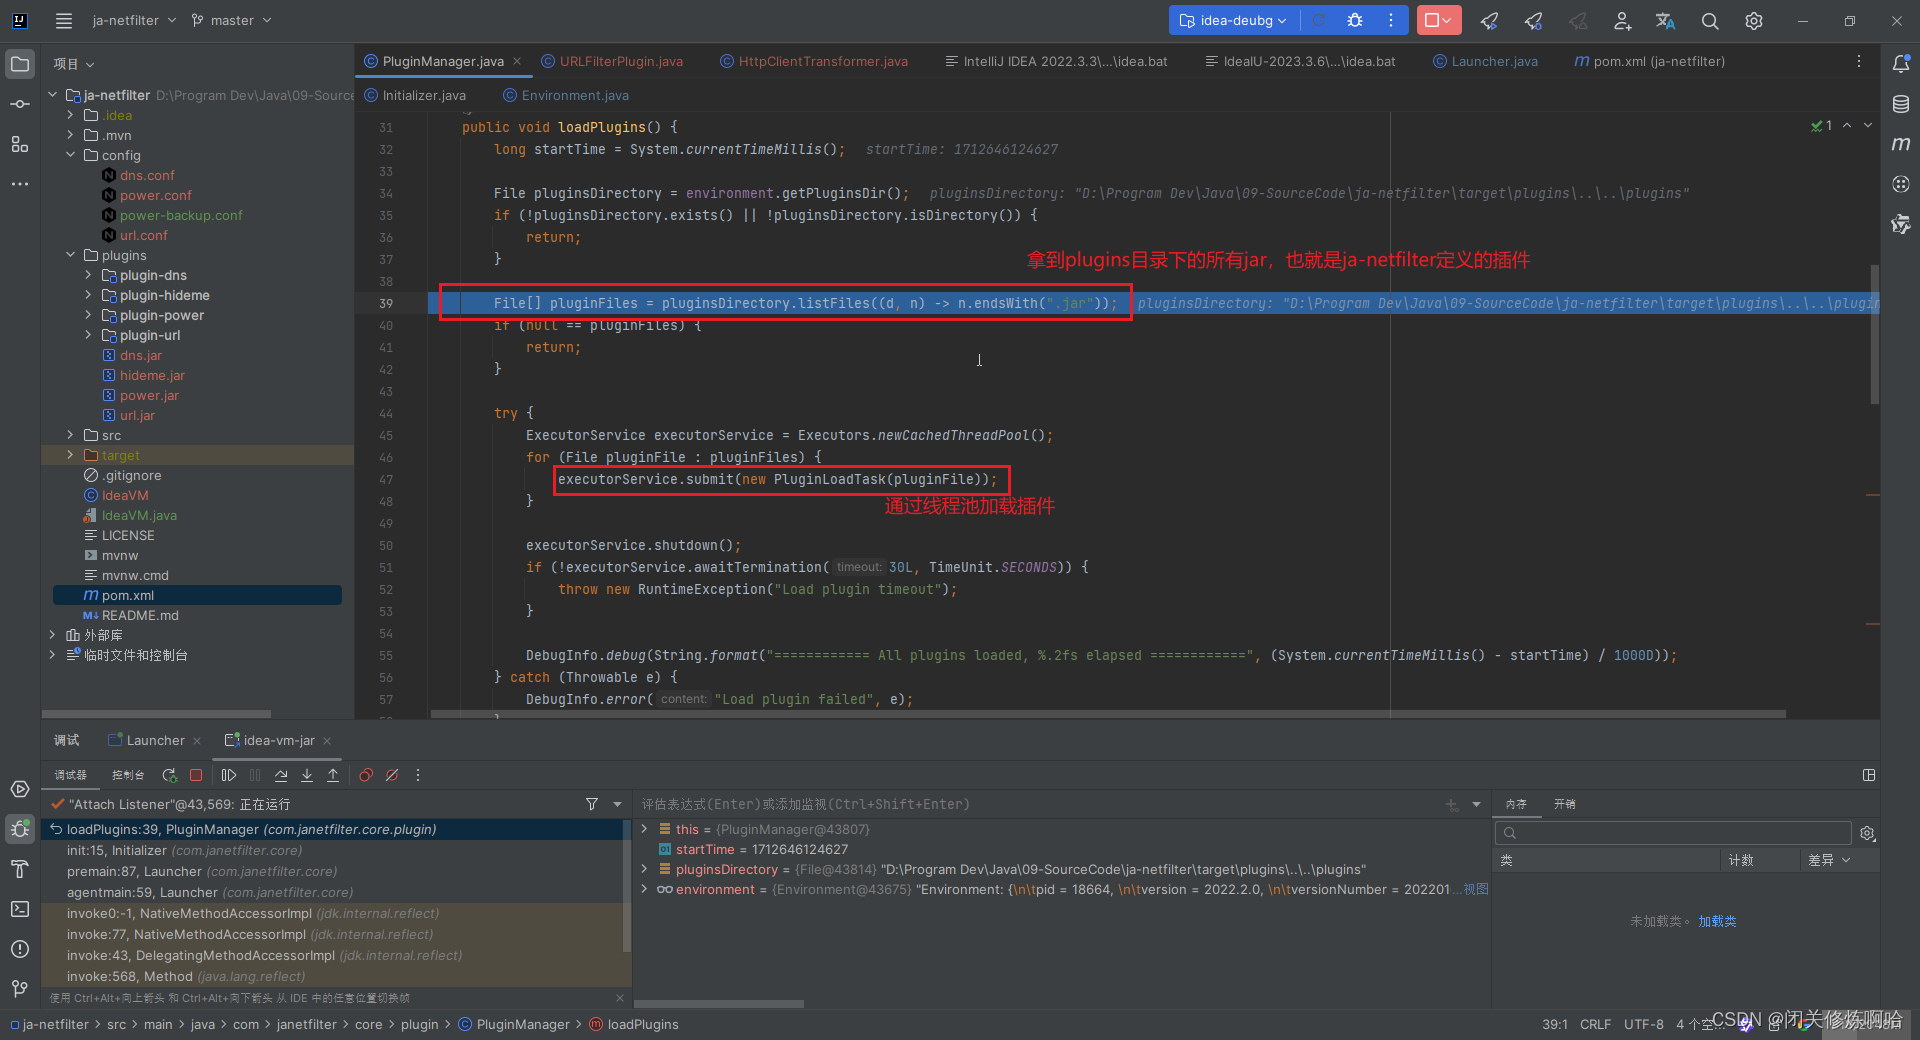This screenshot has width=1920, height=1040.
Task: Resume program in debugger toolbar
Action: point(229,775)
